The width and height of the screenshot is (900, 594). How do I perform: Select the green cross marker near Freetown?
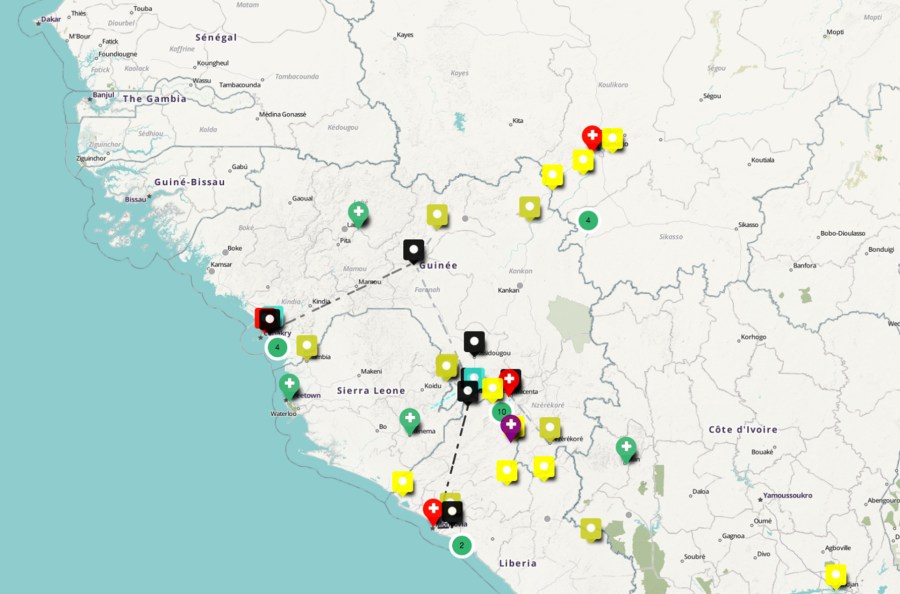289,384
